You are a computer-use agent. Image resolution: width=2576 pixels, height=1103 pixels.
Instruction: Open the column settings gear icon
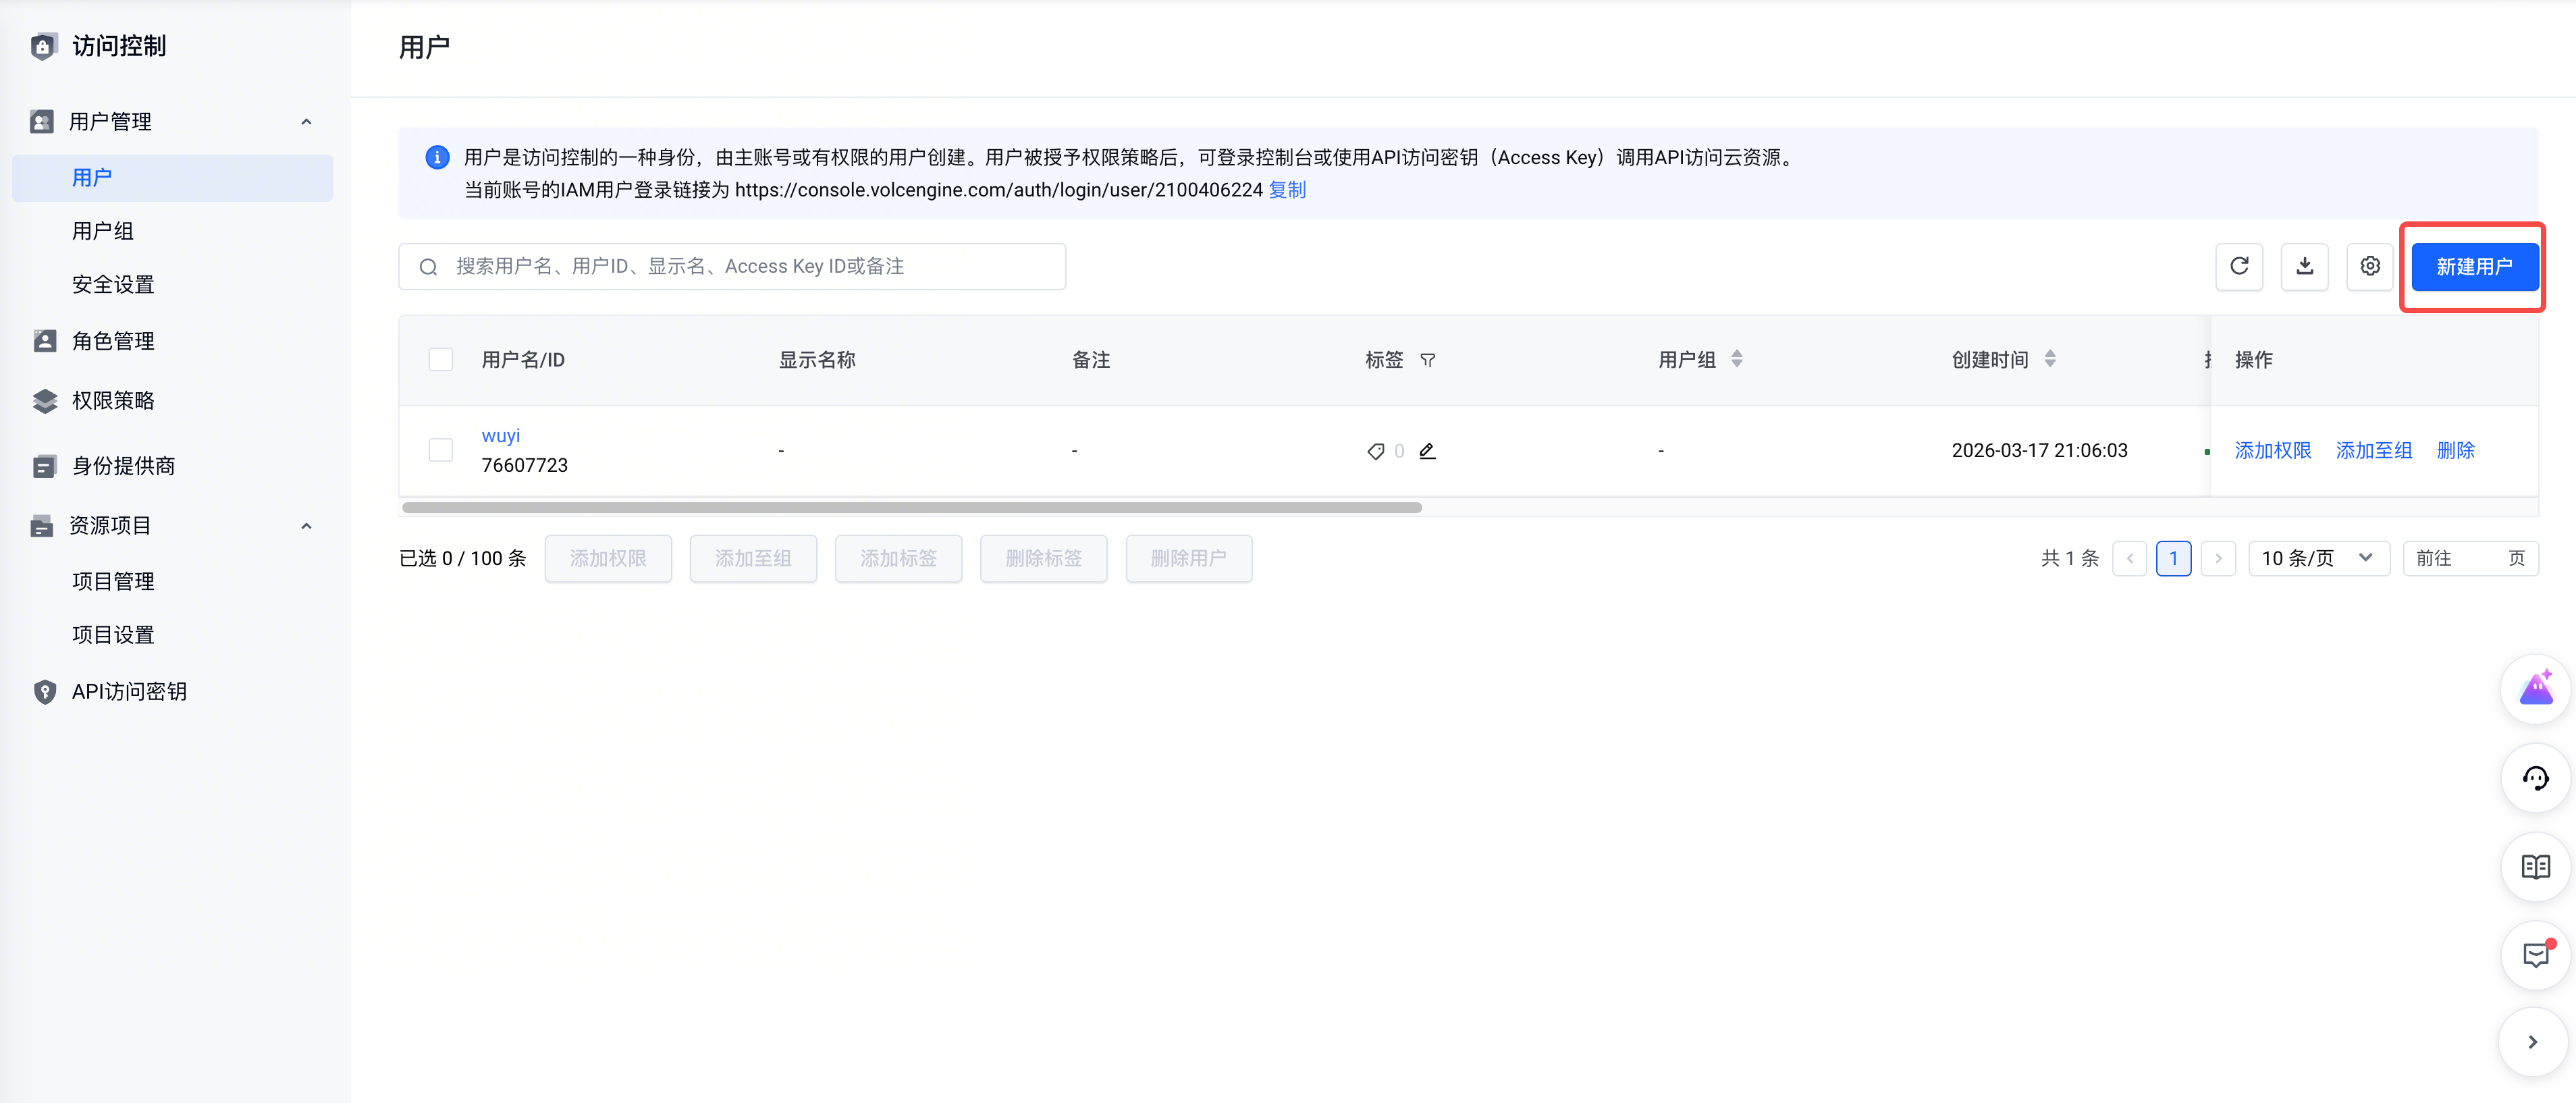tap(2370, 266)
